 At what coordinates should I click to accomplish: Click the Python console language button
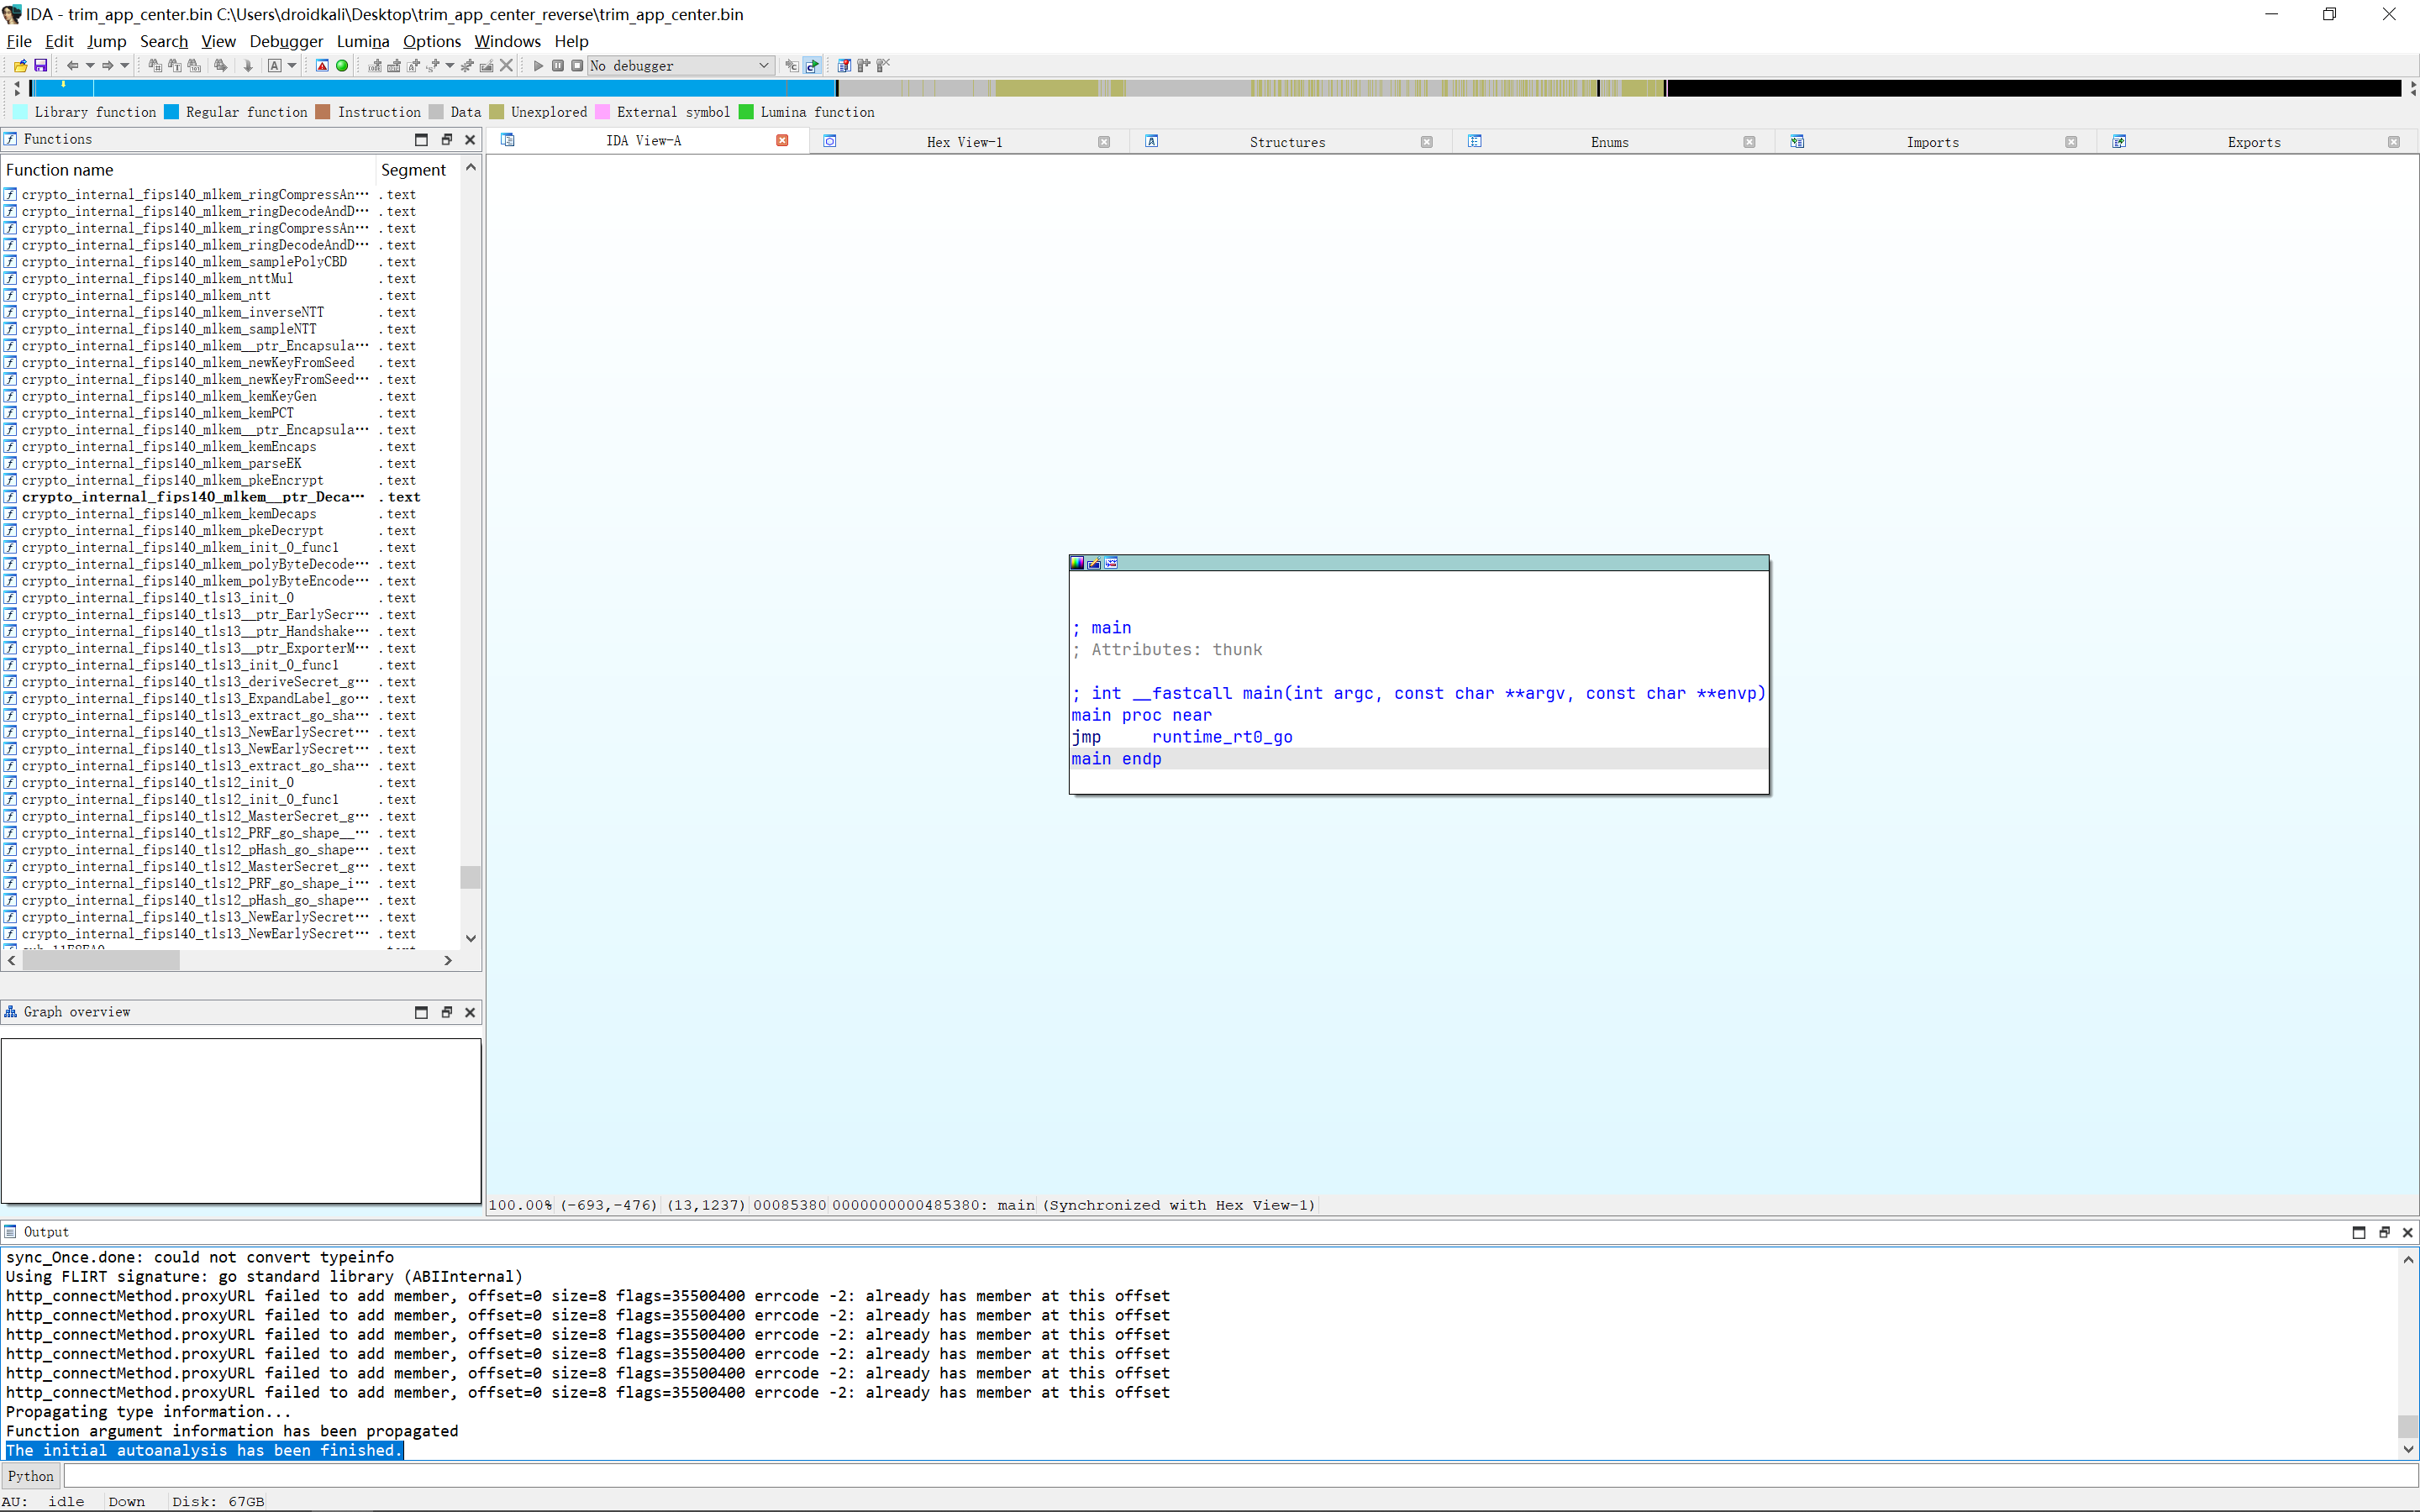[31, 1476]
